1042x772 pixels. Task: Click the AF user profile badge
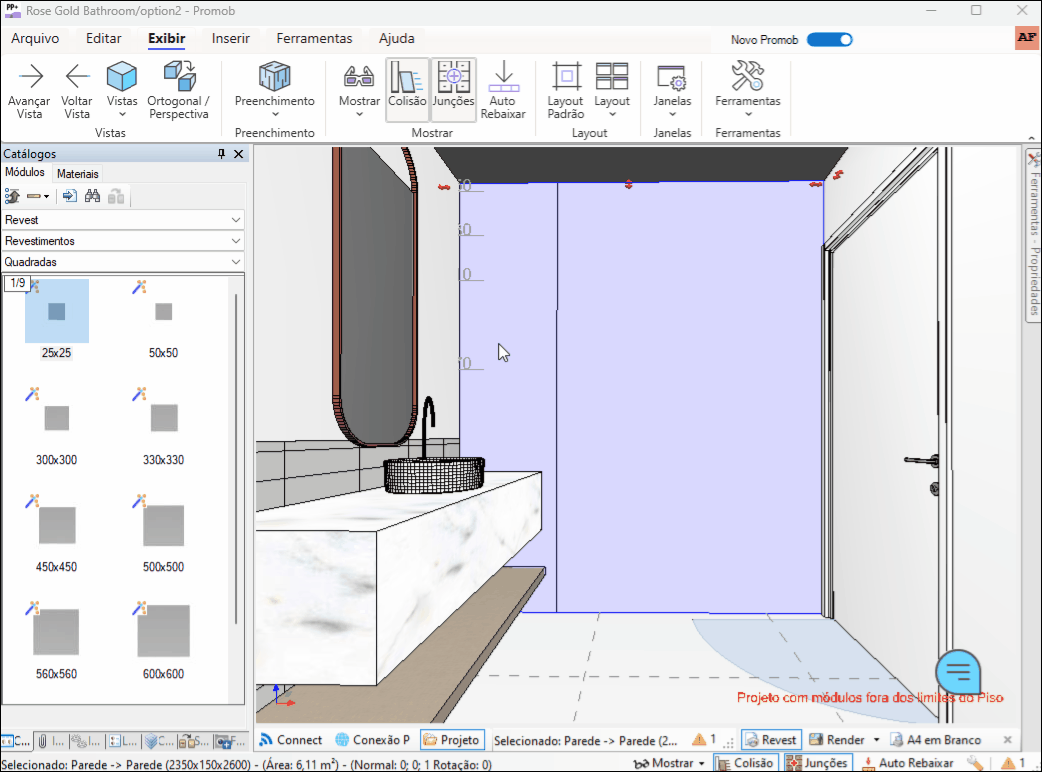pyautogui.click(x=1027, y=38)
